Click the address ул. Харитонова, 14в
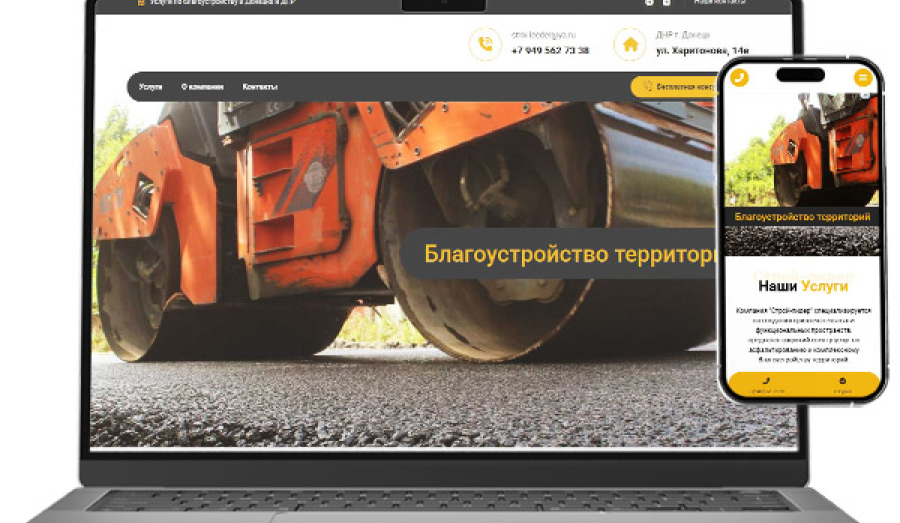 tap(702, 50)
